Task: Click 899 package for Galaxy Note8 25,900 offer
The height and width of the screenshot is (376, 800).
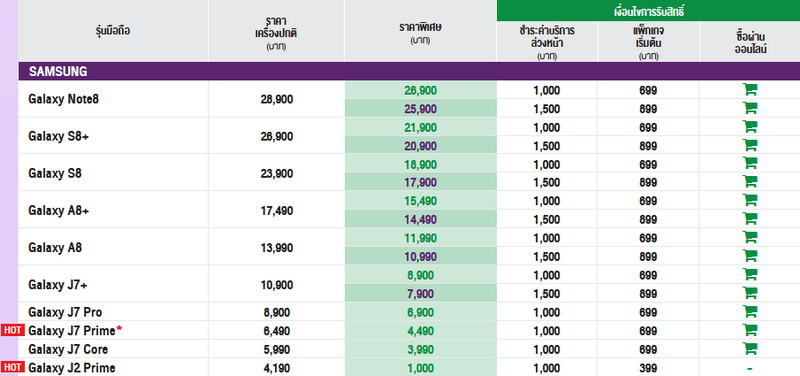Action: click(x=648, y=109)
